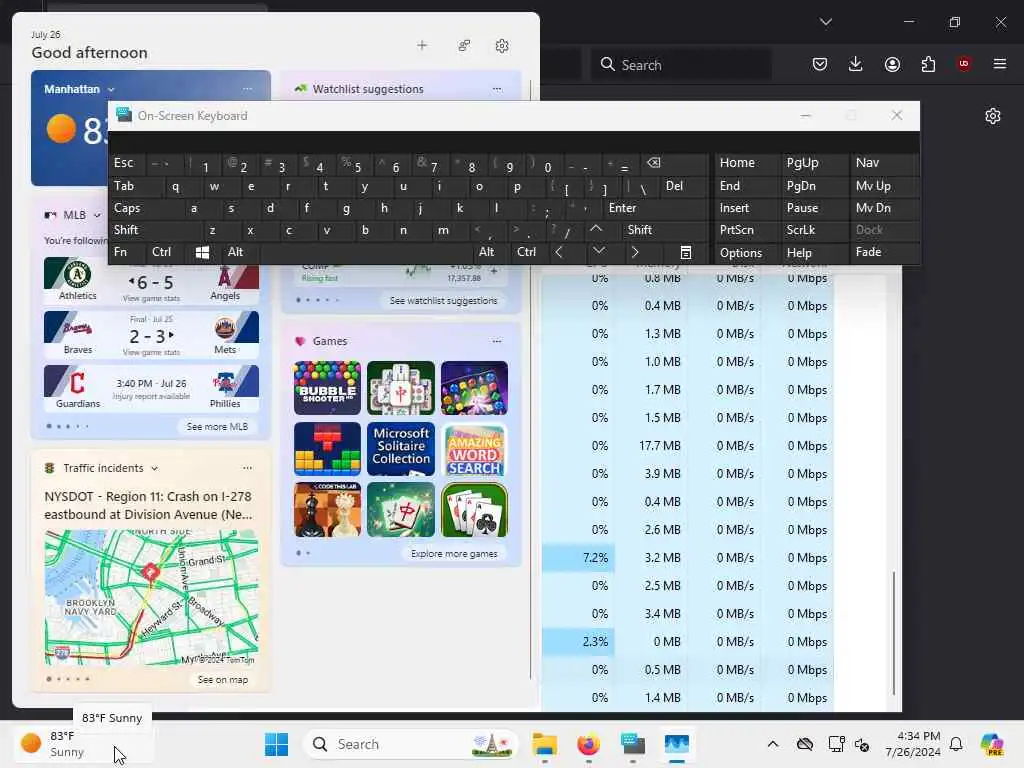The width and height of the screenshot is (1024, 768).
Task: Click the process list vertical scrollbar
Action: point(893,633)
